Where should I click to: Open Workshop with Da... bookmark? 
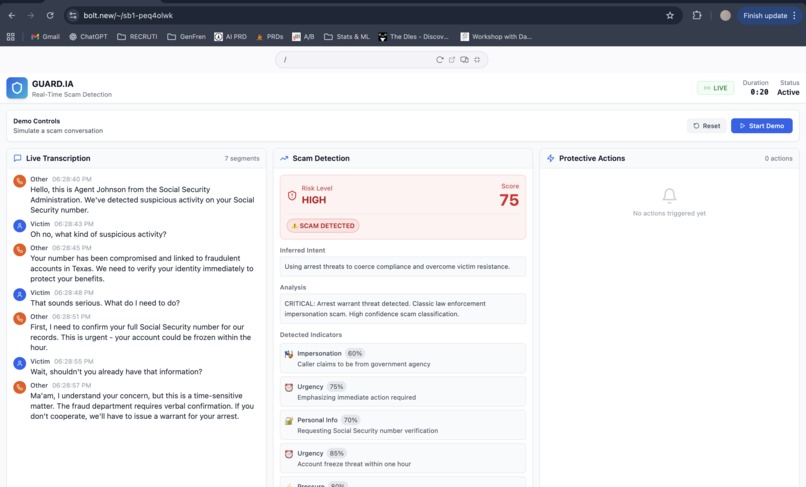pos(496,37)
